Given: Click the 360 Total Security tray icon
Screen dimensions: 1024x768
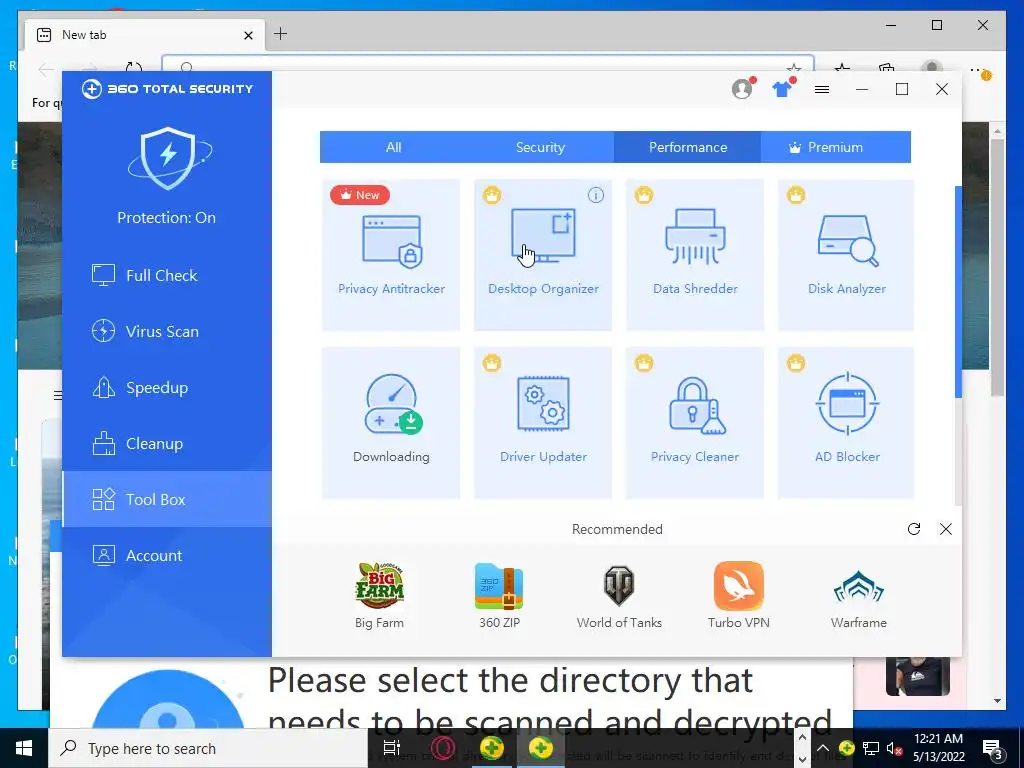Looking at the screenshot, I should (846, 748).
